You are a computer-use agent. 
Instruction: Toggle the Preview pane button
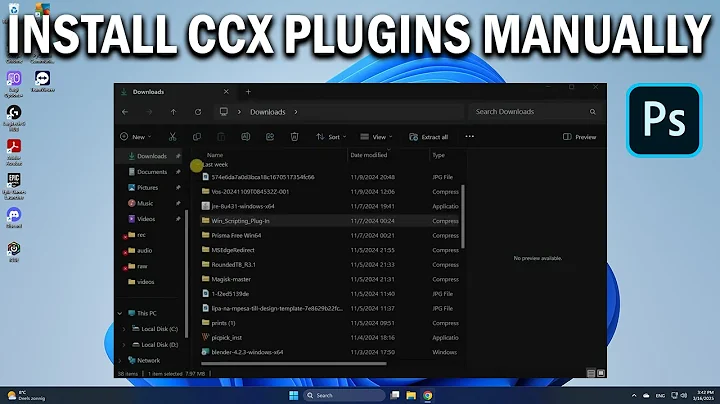(579, 137)
